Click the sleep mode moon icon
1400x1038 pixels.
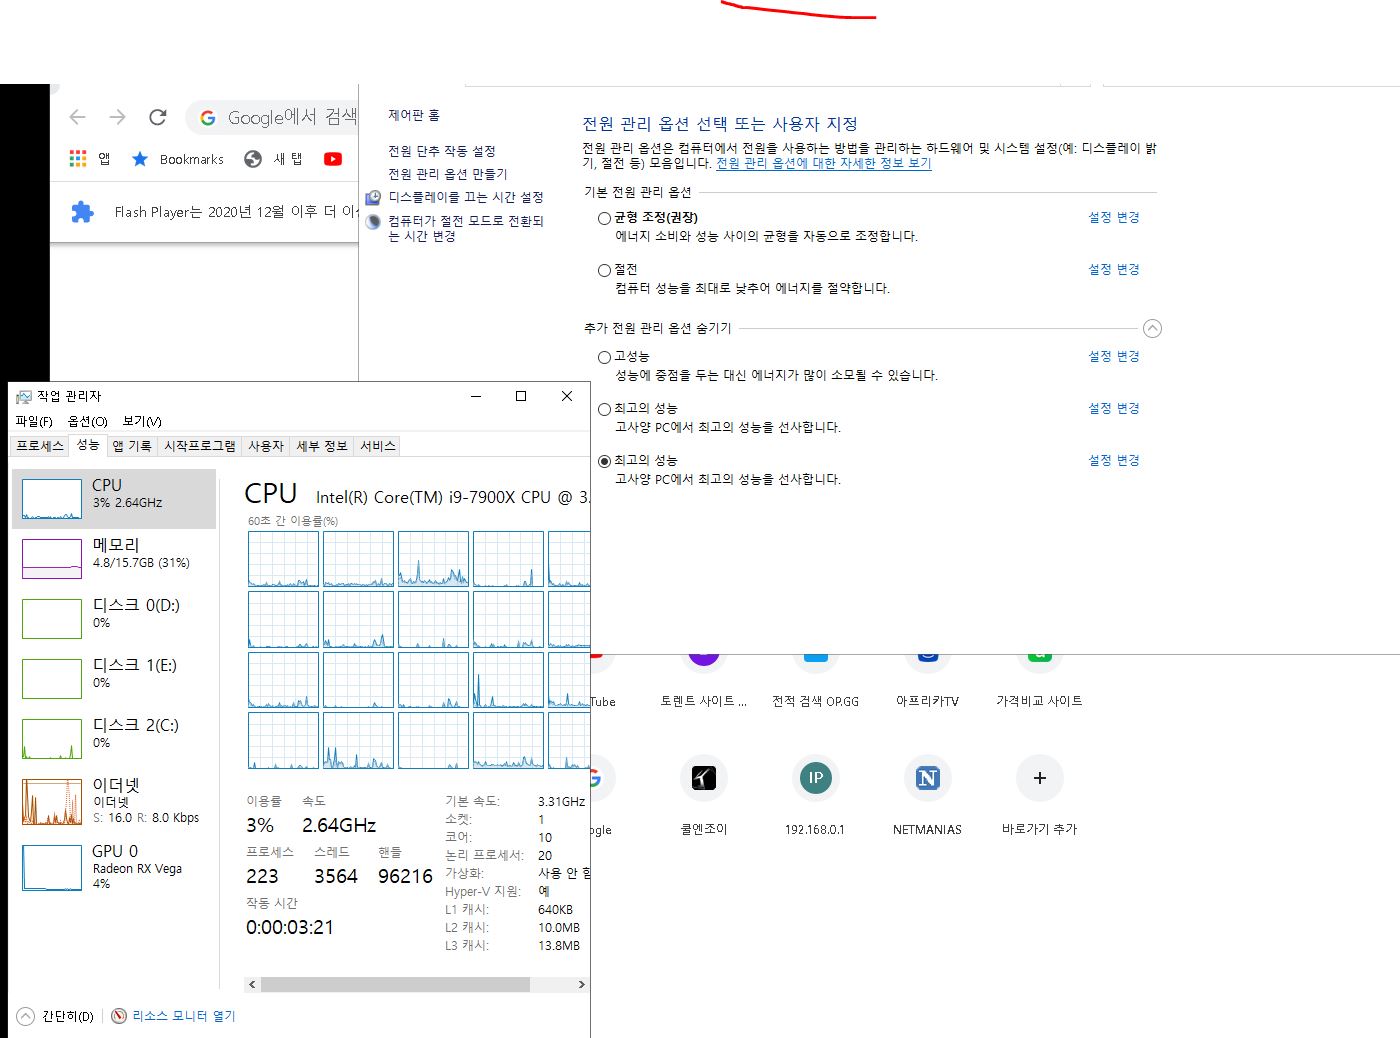pos(373,221)
